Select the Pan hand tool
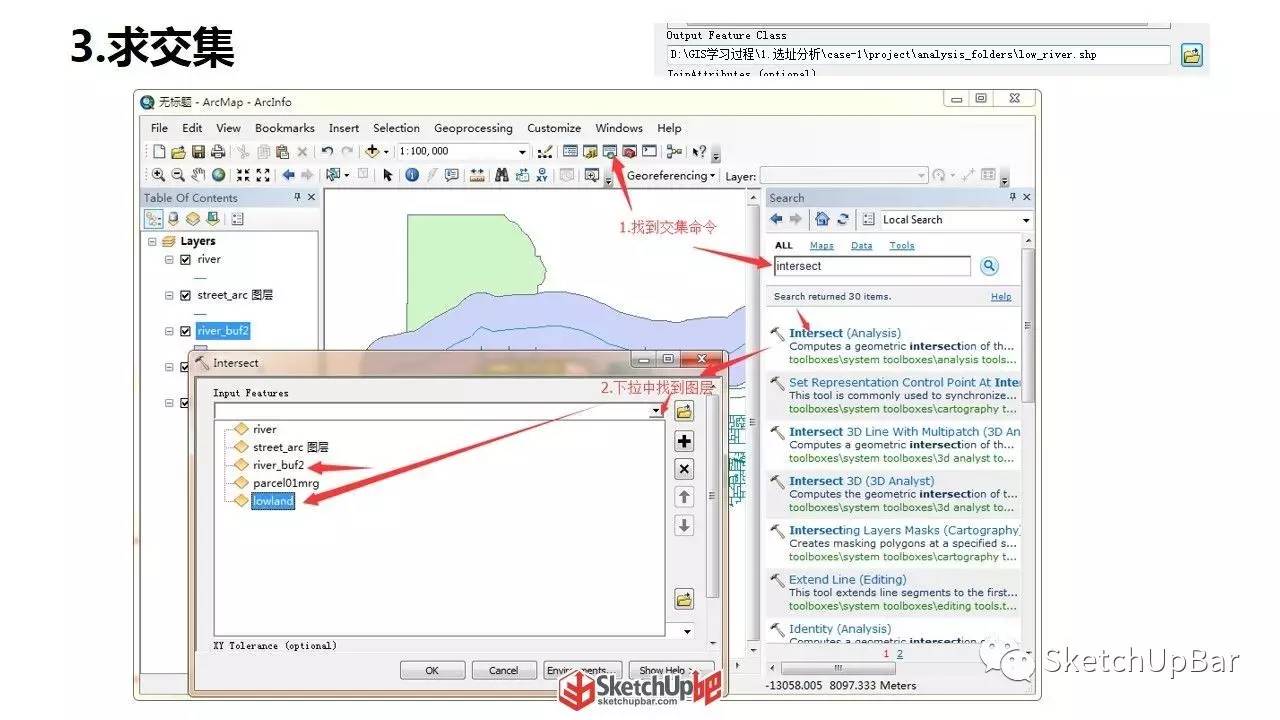 [198, 175]
